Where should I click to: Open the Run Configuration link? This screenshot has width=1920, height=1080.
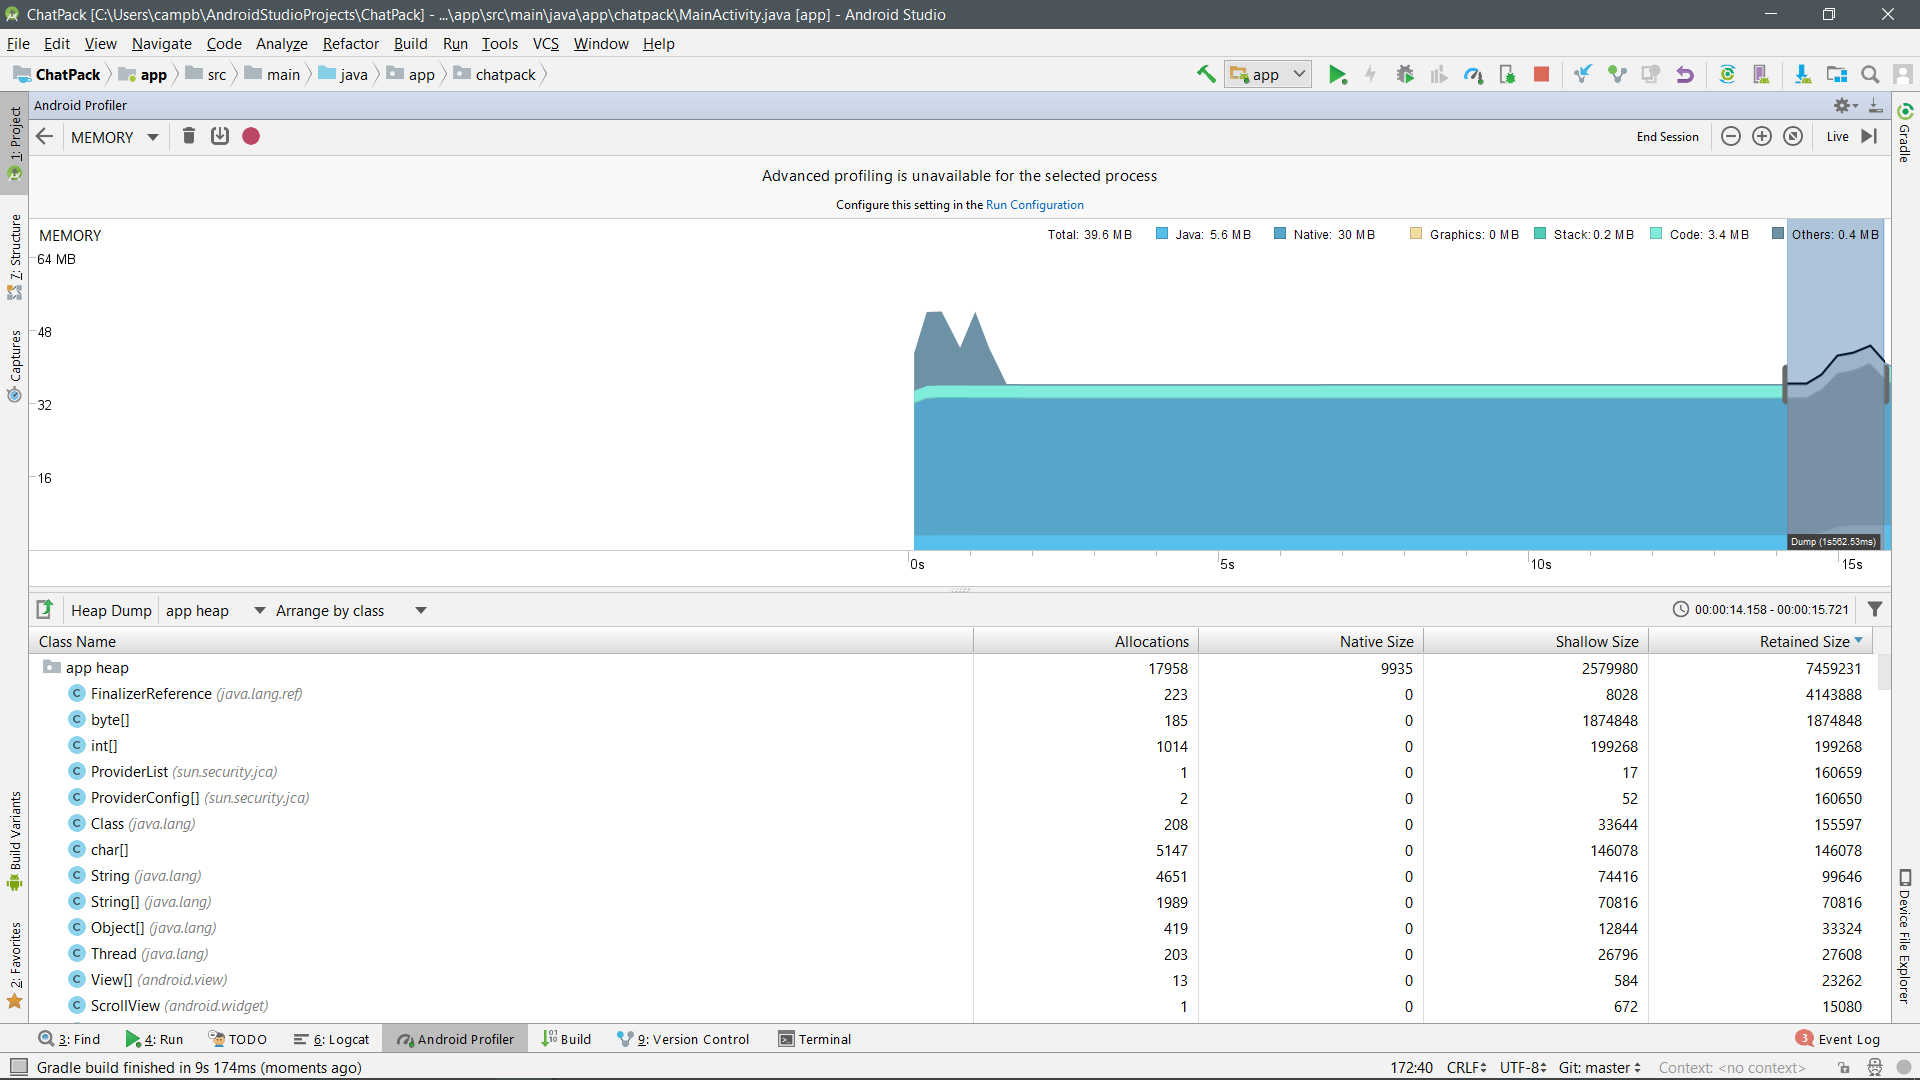coord(1034,205)
